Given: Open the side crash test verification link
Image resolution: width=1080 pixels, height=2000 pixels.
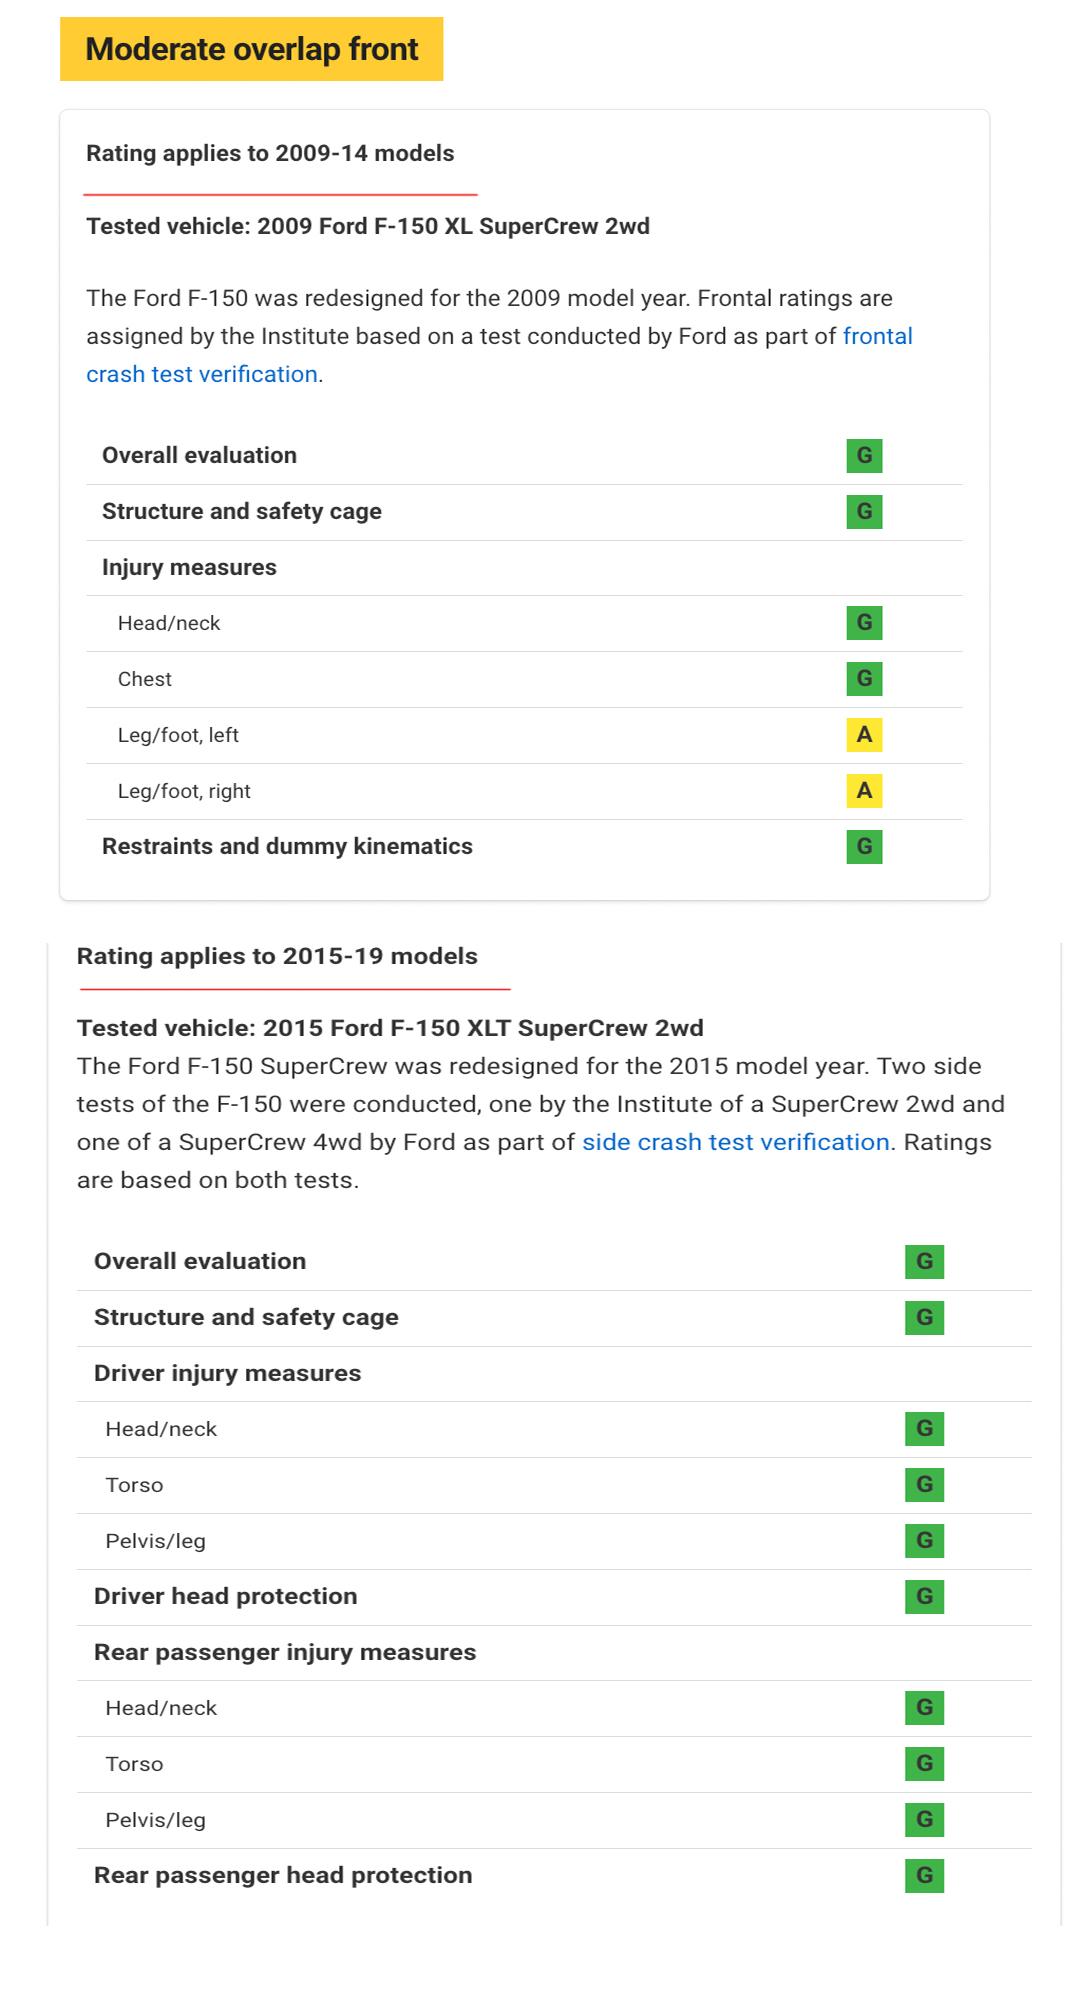Looking at the screenshot, I should (x=735, y=1142).
